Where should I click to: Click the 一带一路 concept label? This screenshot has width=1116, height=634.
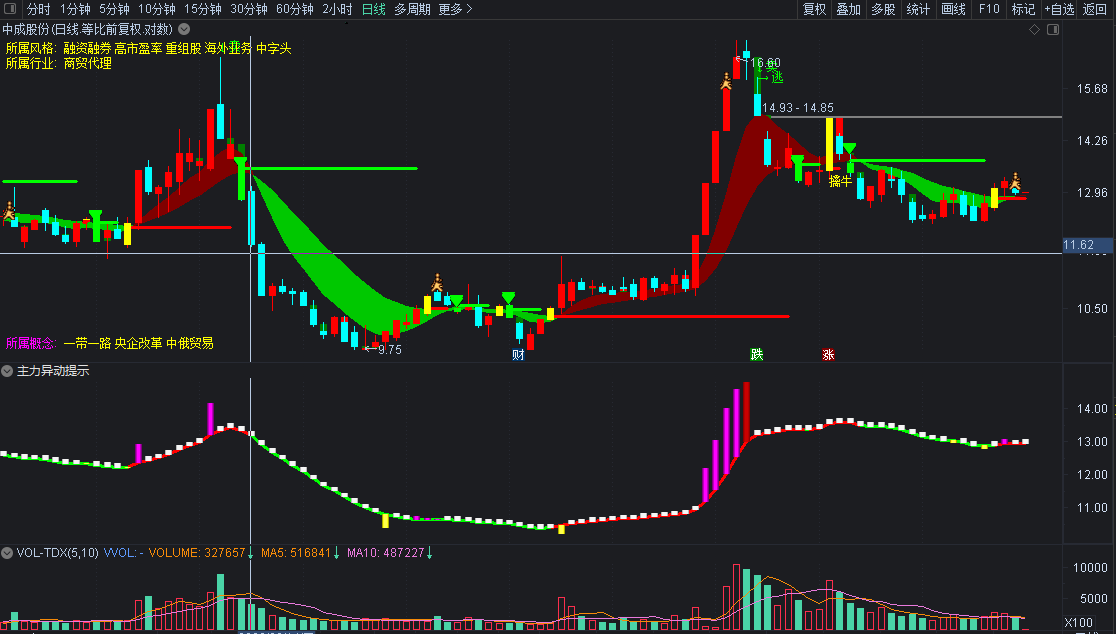coord(88,343)
